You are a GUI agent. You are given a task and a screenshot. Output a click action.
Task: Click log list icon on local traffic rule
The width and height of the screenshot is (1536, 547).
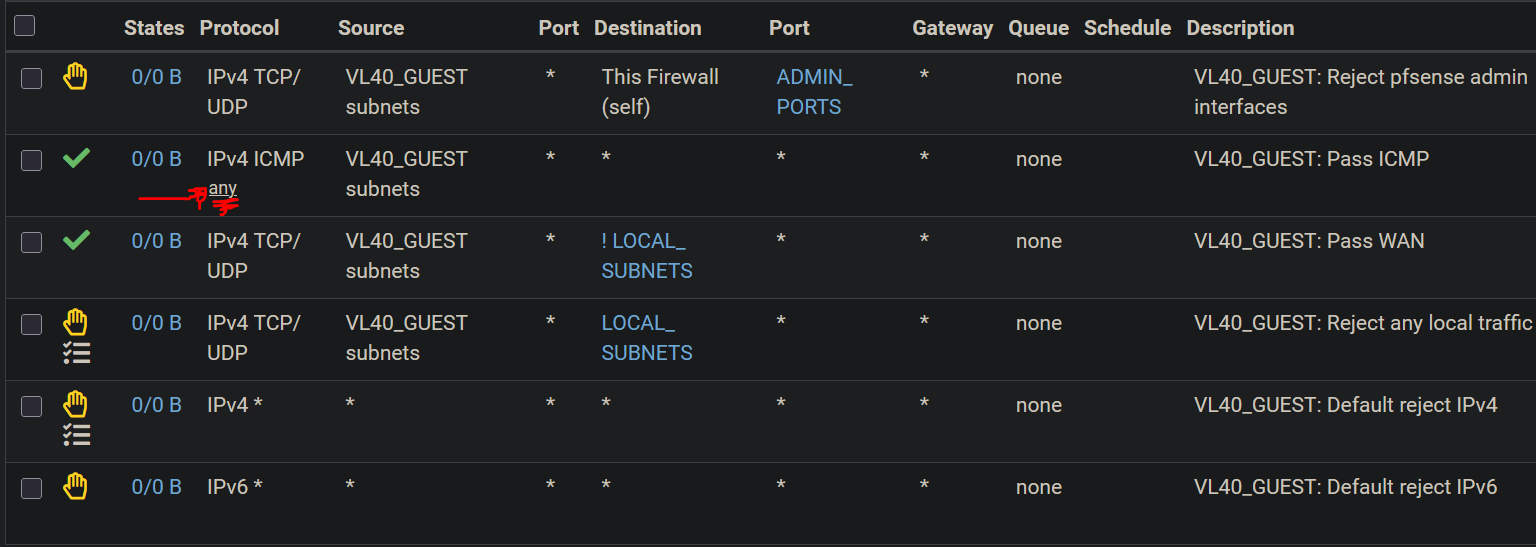pos(77,351)
